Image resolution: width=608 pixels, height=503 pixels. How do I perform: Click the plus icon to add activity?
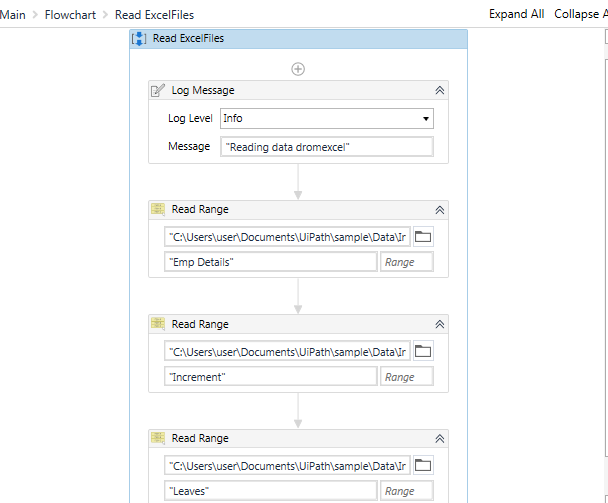pyautogui.click(x=298, y=69)
